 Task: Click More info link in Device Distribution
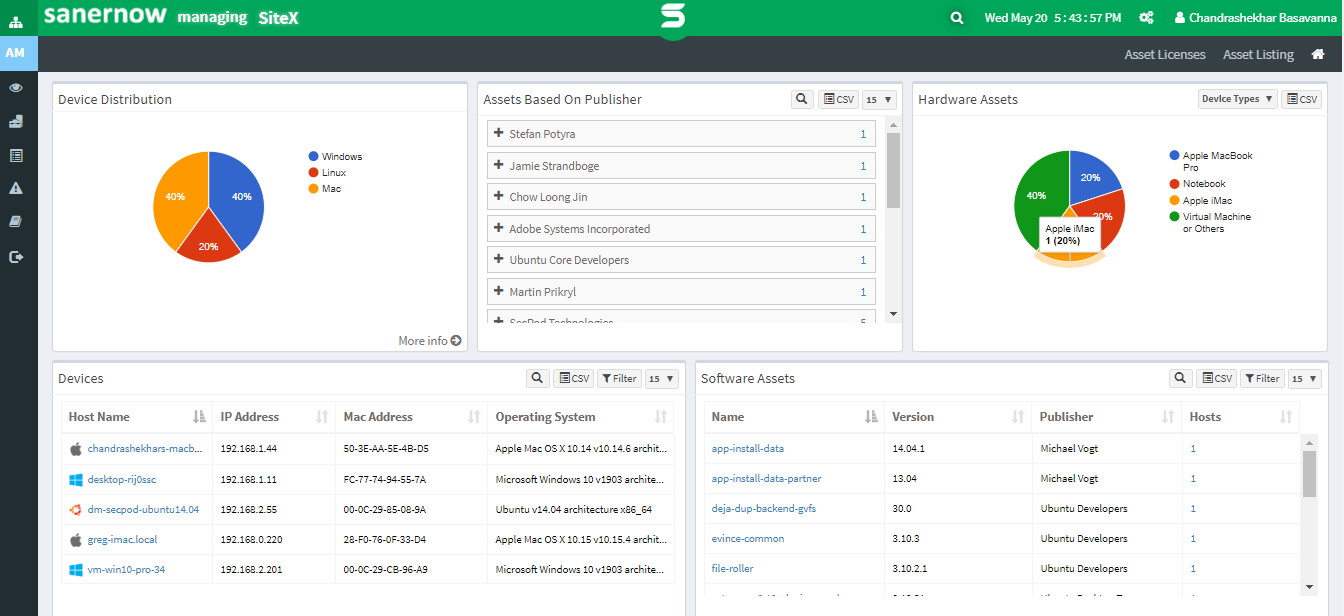click(x=429, y=341)
